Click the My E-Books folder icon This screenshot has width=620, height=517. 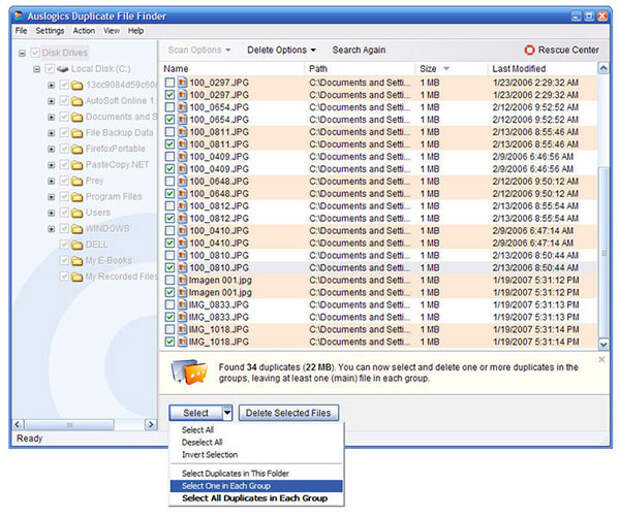coord(77,260)
